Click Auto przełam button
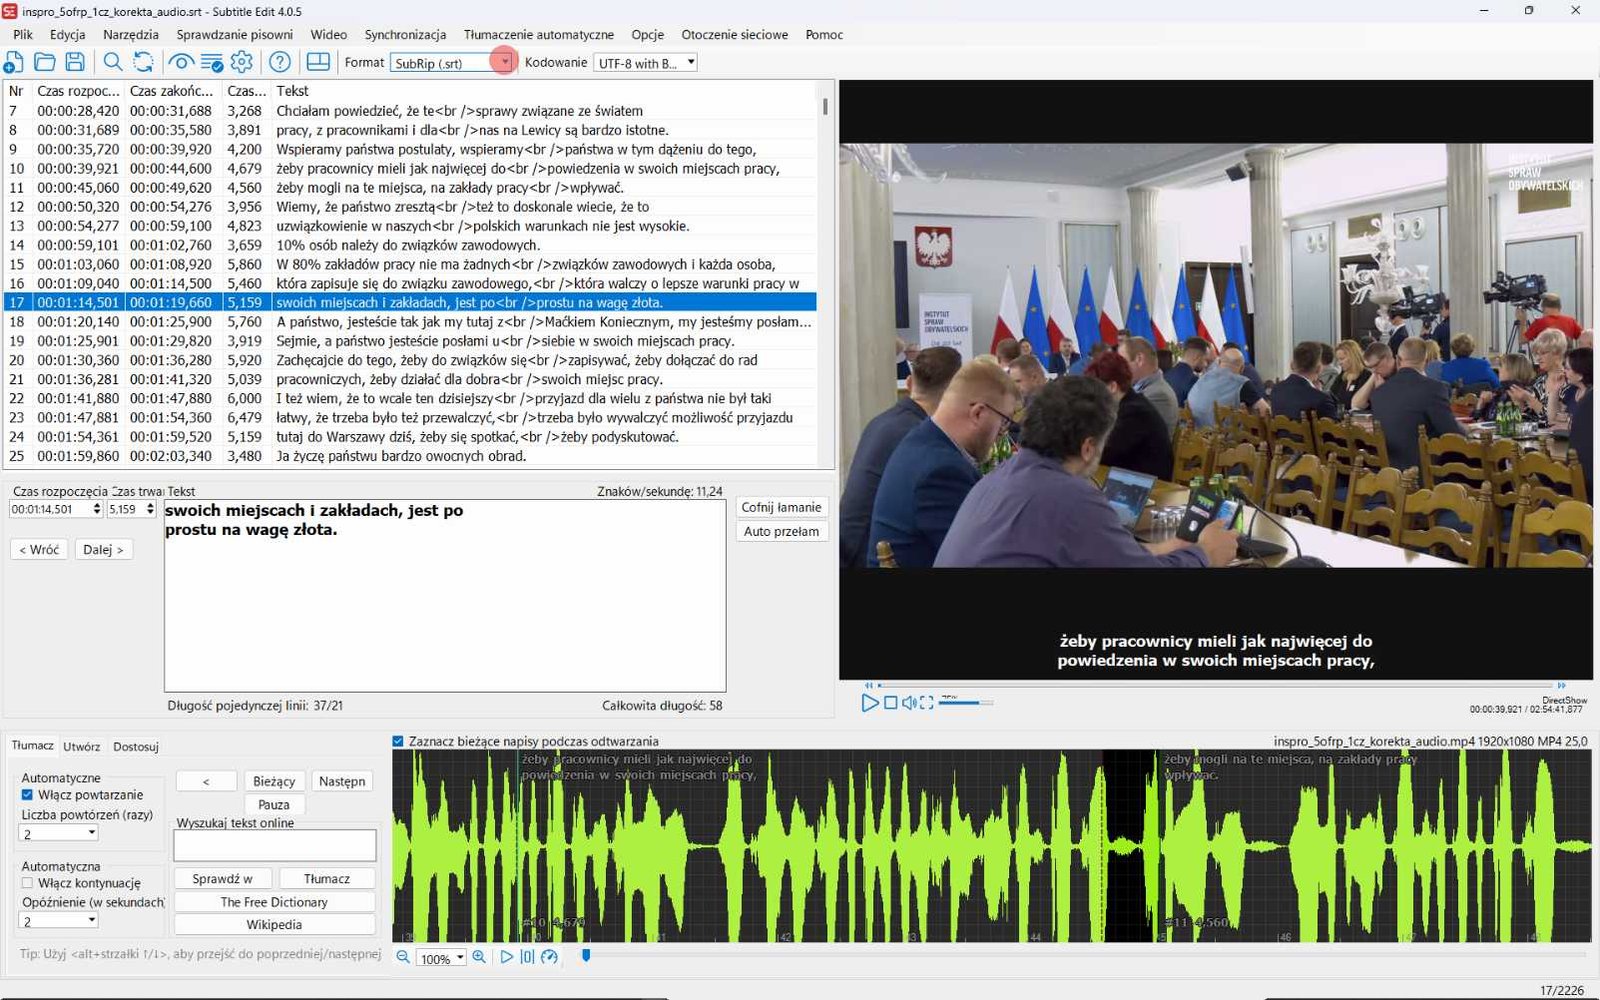The width and height of the screenshot is (1600, 1000). 781,531
